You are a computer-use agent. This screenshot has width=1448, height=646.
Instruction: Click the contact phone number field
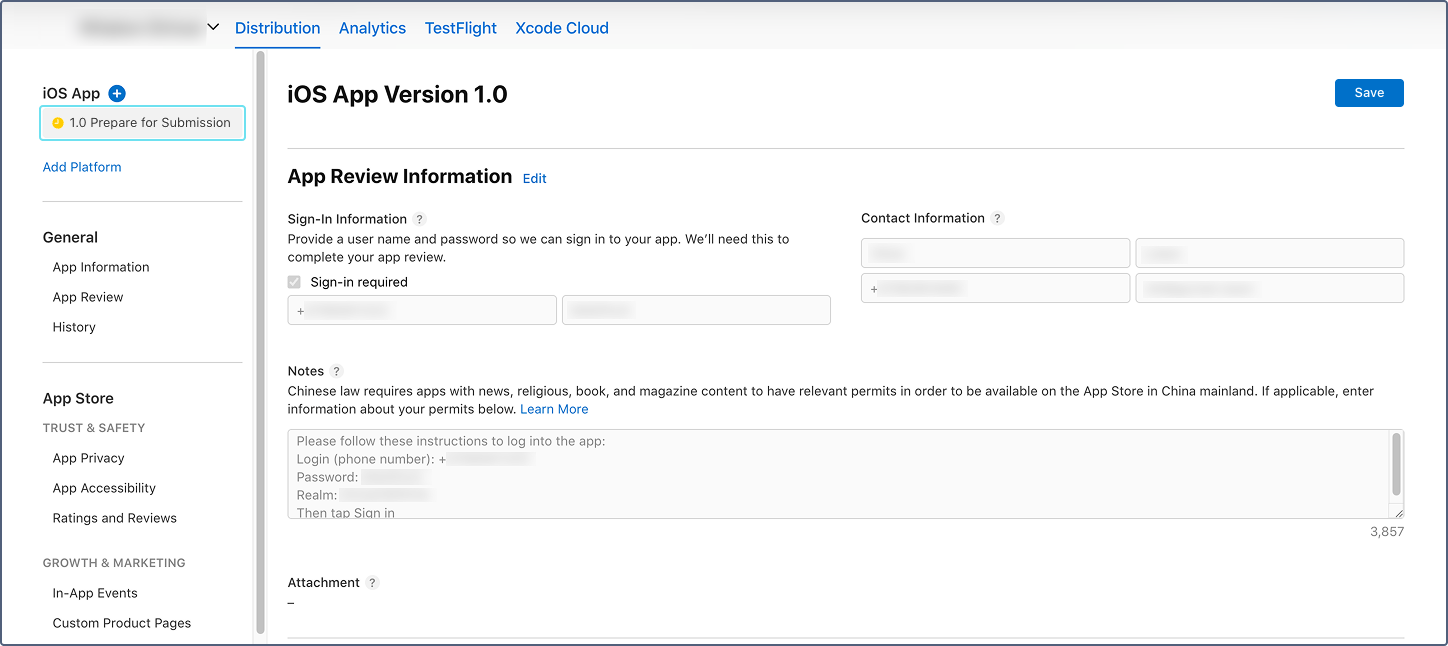pos(996,288)
